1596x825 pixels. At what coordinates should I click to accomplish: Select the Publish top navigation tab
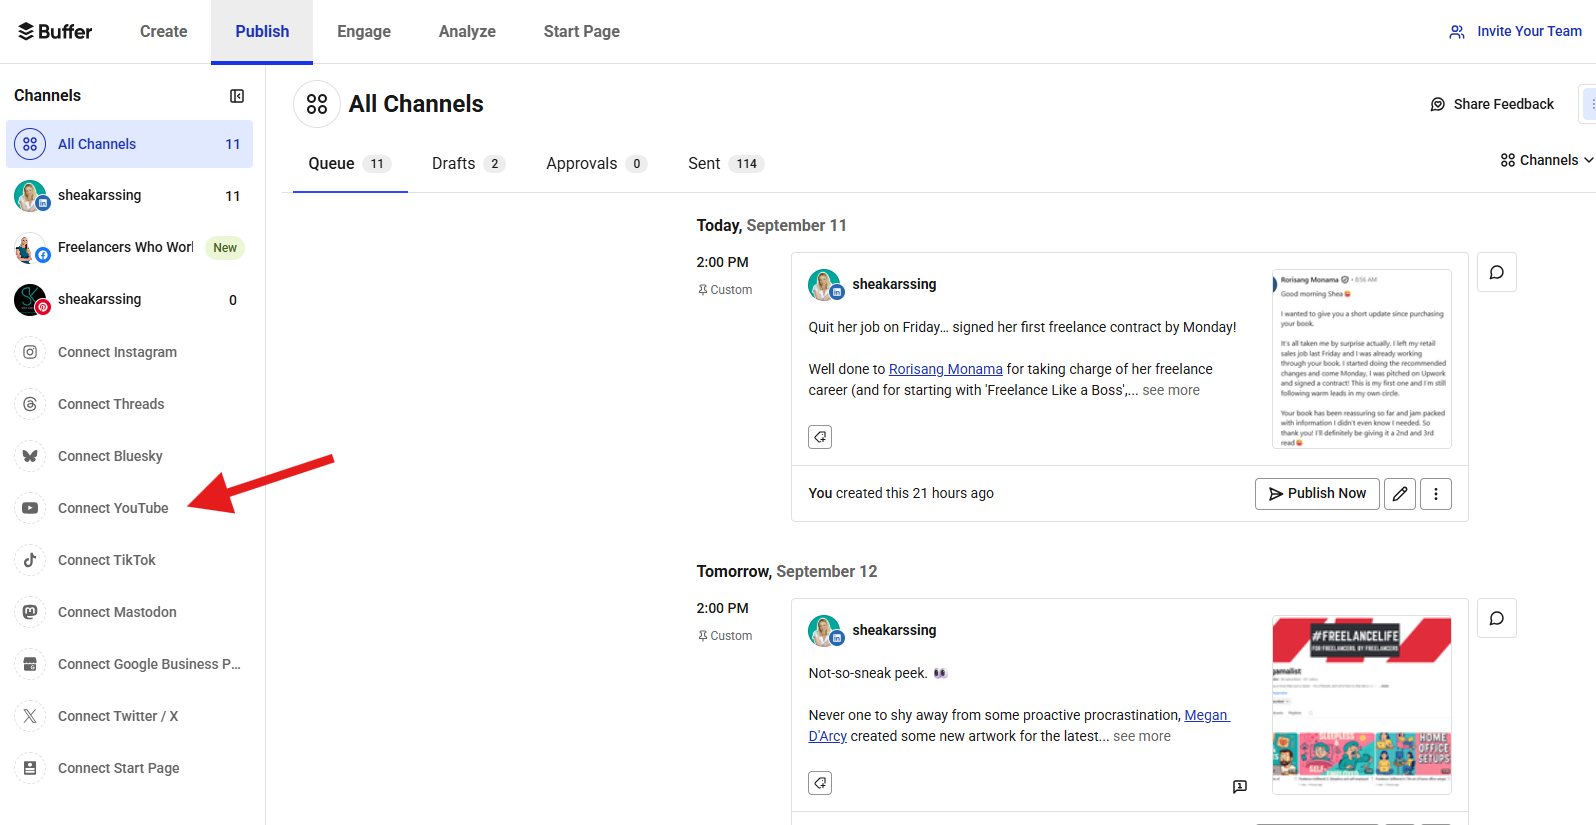262,31
